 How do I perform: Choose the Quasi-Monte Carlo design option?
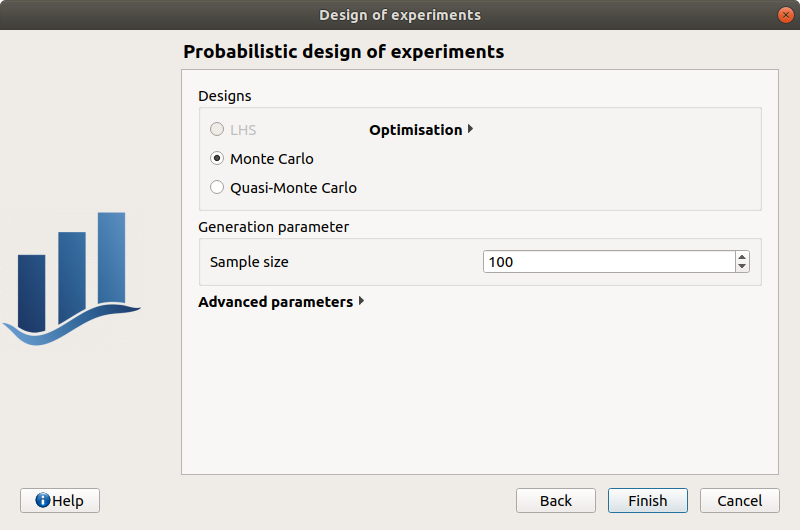tap(217, 188)
